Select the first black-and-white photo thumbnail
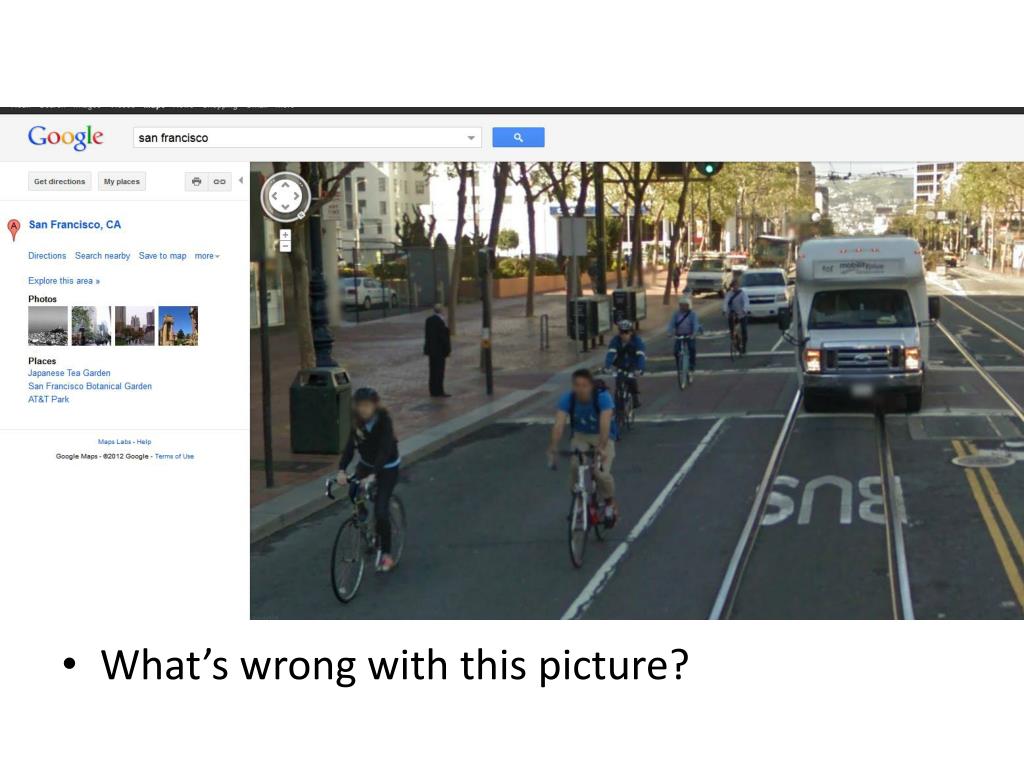Screen dimensions: 1024x768 tap(48, 326)
